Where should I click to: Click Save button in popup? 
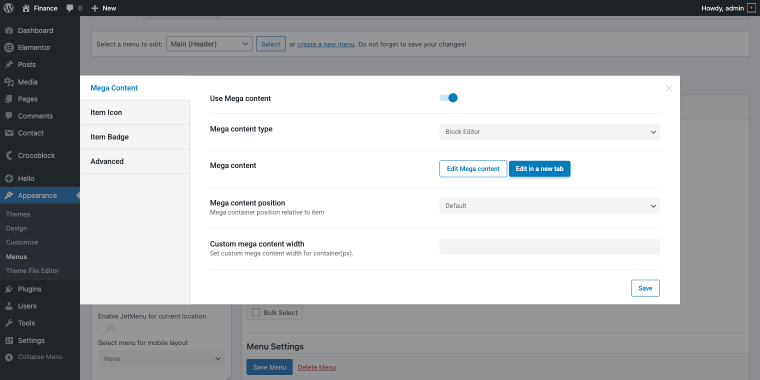pos(645,288)
